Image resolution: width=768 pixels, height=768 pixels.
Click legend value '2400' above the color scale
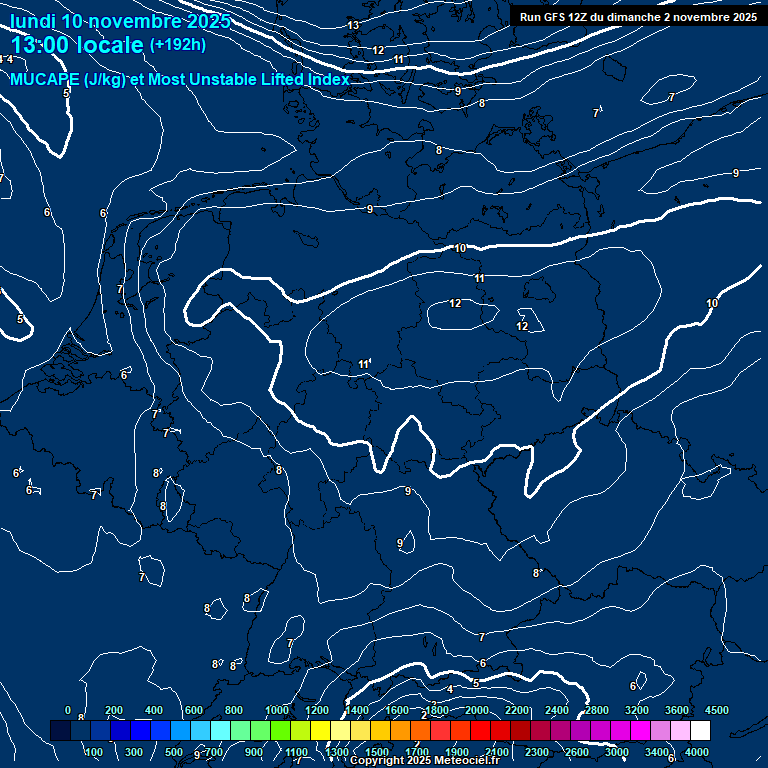pyautogui.click(x=557, y=710)
